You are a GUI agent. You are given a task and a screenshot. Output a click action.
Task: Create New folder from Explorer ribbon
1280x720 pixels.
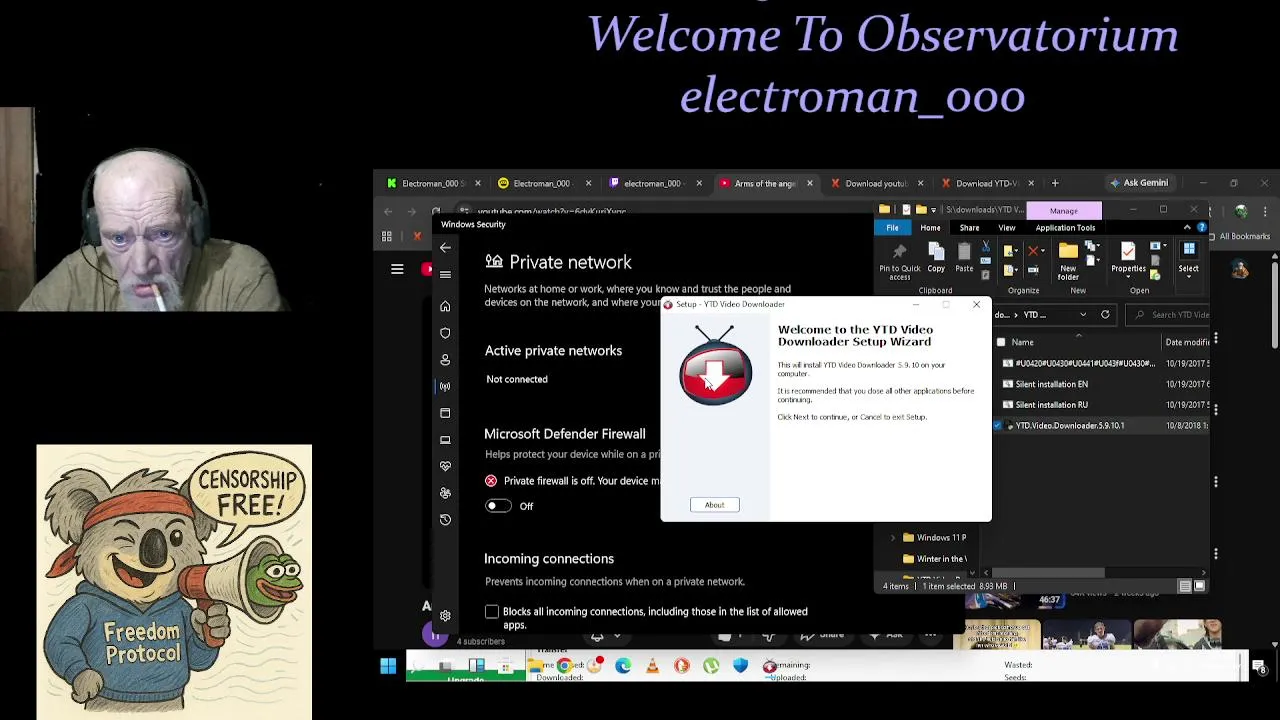click(1068, 261)
